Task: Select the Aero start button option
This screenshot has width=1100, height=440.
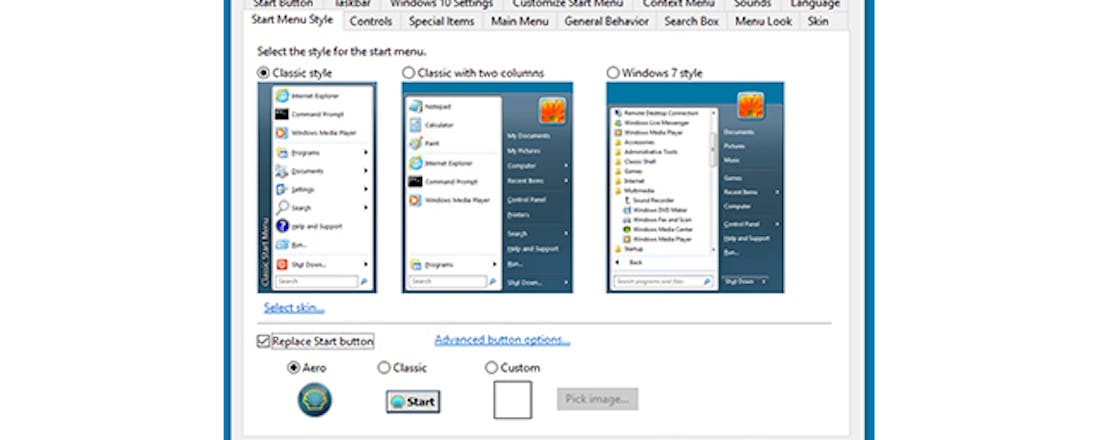Action: [293, 368]
